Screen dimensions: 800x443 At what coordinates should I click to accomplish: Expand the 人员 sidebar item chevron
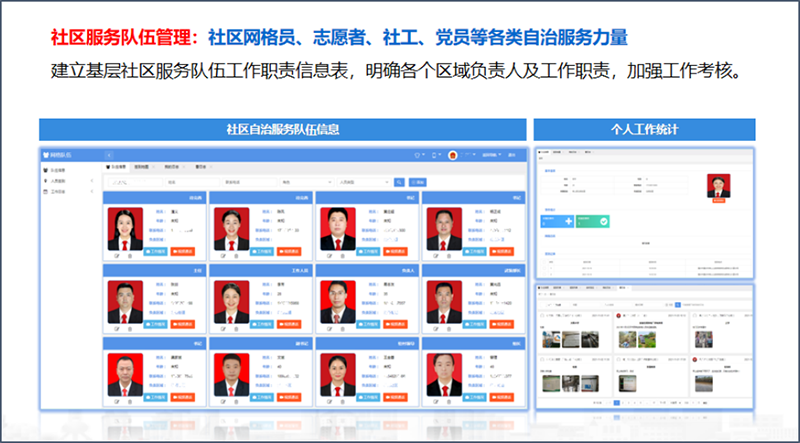click(92, 181)
